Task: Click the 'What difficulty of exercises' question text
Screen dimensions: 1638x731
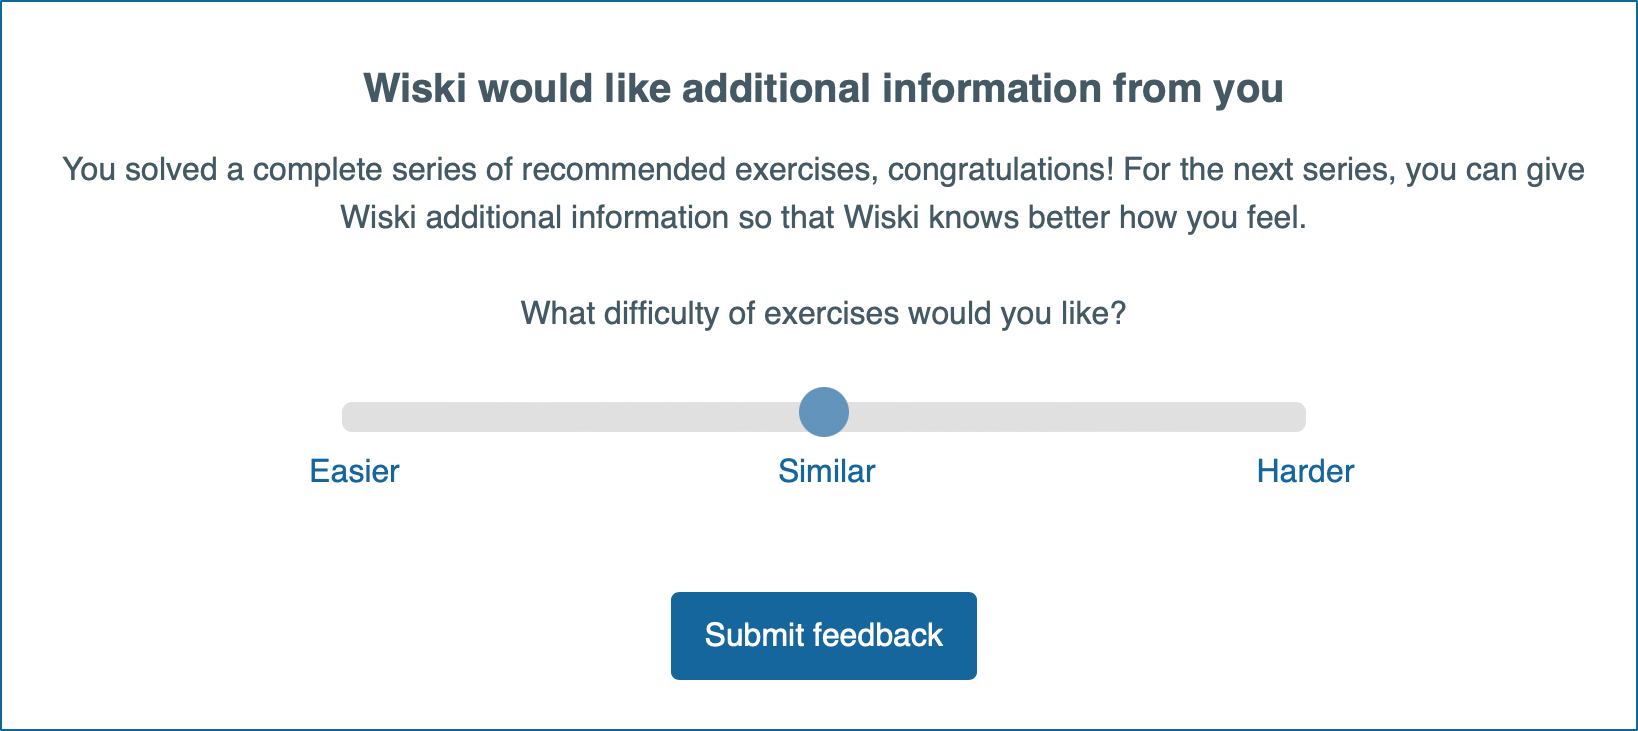Action: coord(823,314)
